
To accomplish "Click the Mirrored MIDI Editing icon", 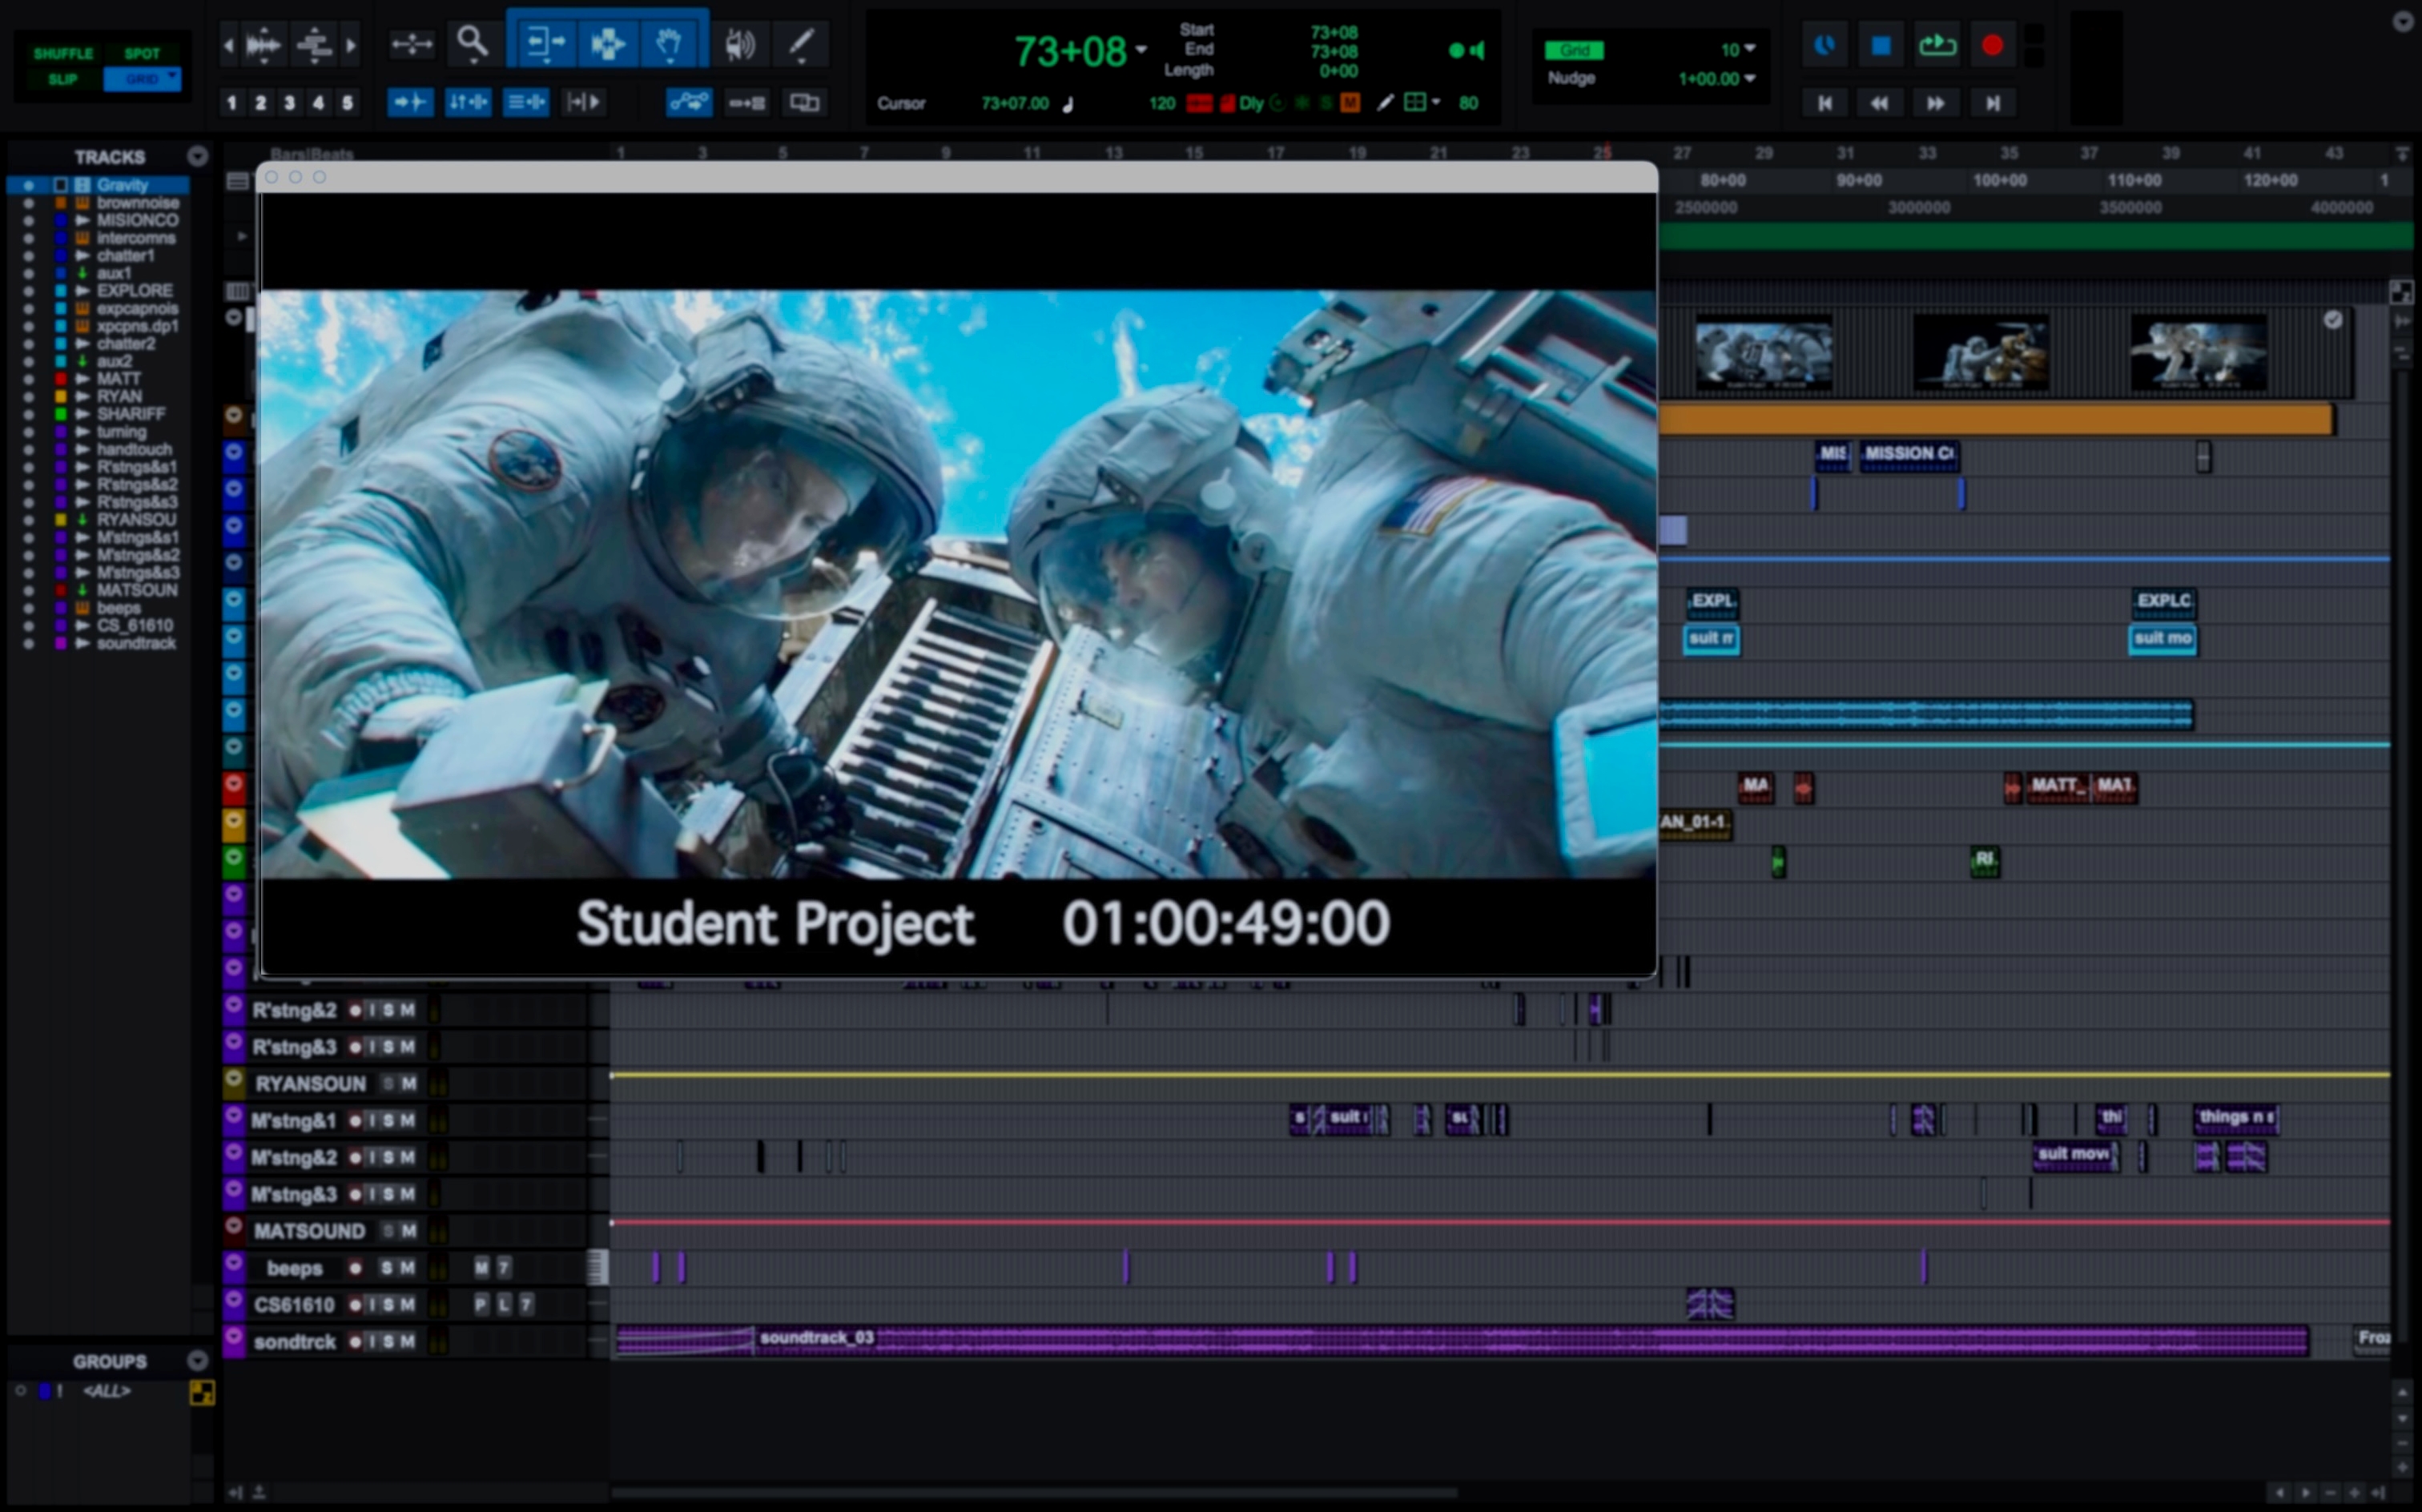I will pos(747,102).
